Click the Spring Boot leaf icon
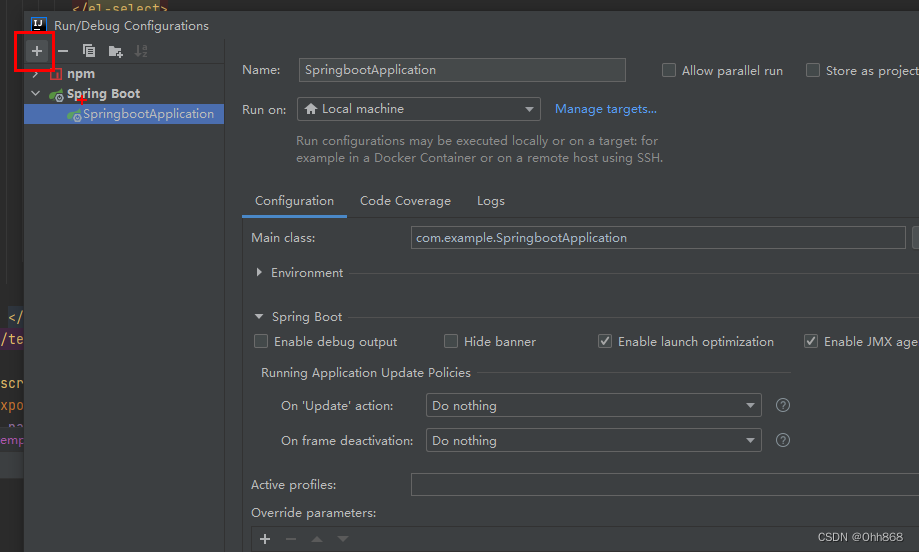Screen dimensions: 919x552 tap(56, 94)
